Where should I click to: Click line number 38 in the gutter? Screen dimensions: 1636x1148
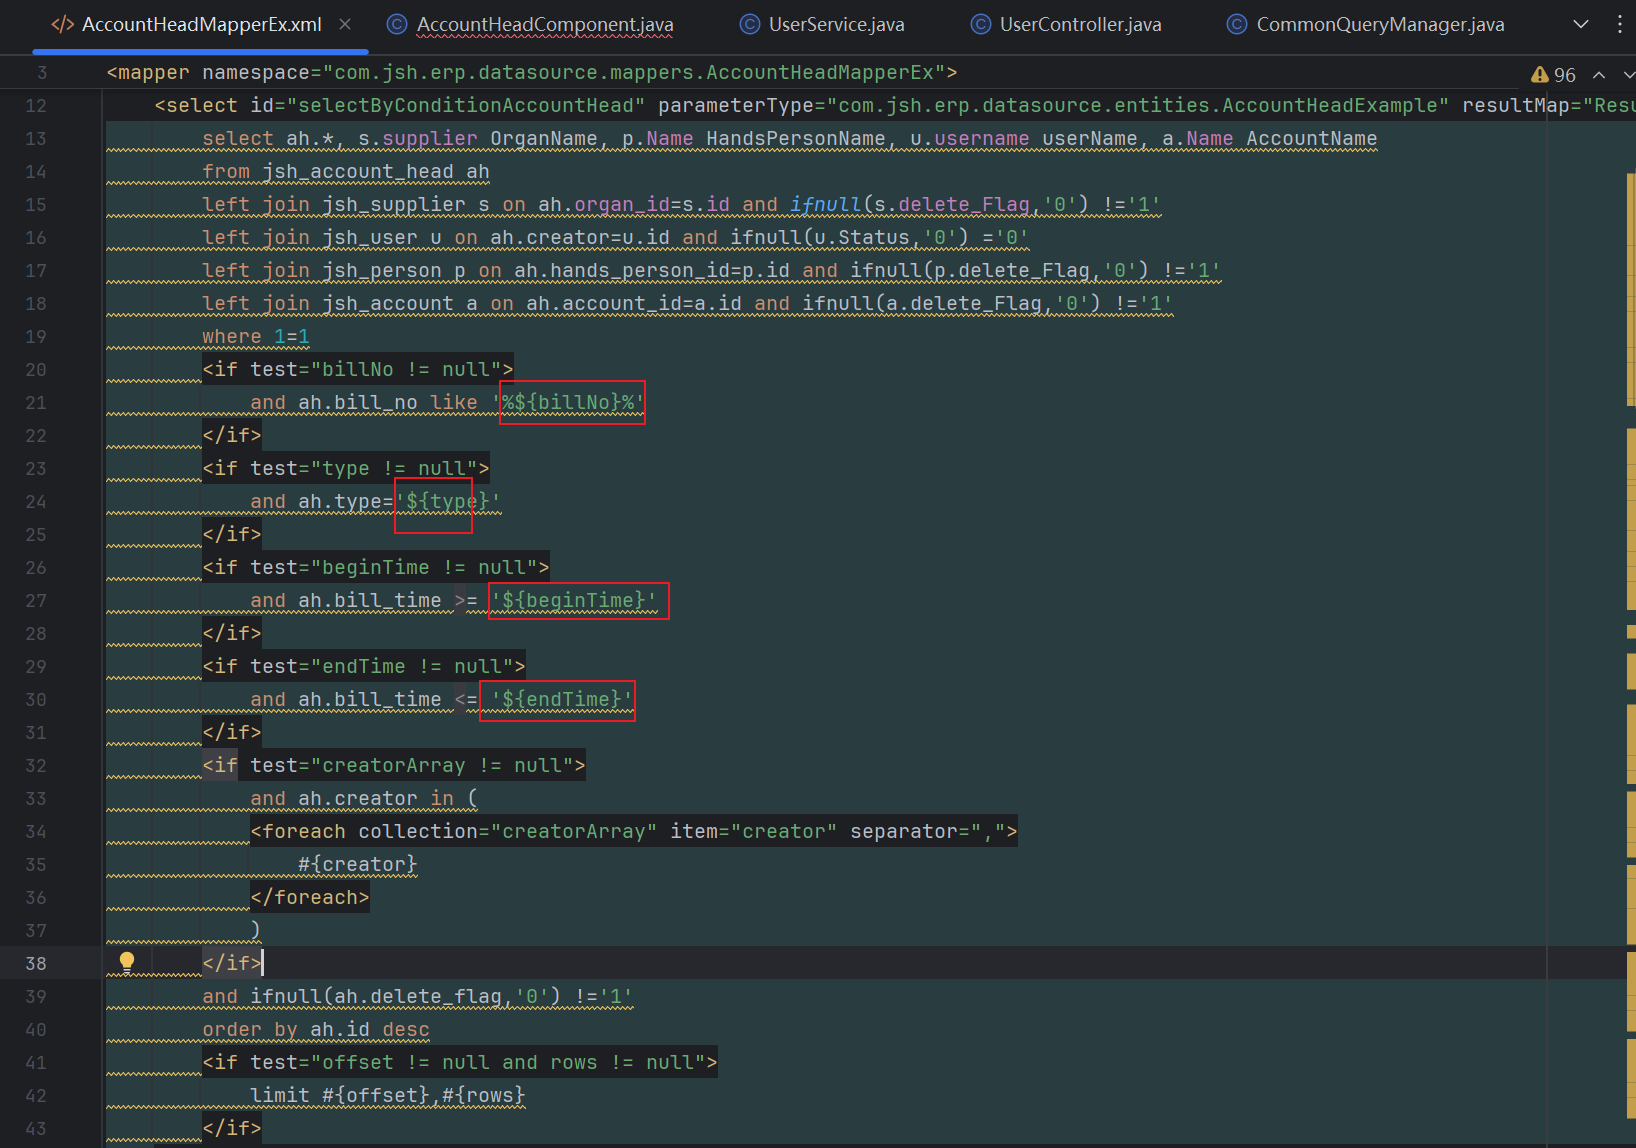click(x=36, y=963)
